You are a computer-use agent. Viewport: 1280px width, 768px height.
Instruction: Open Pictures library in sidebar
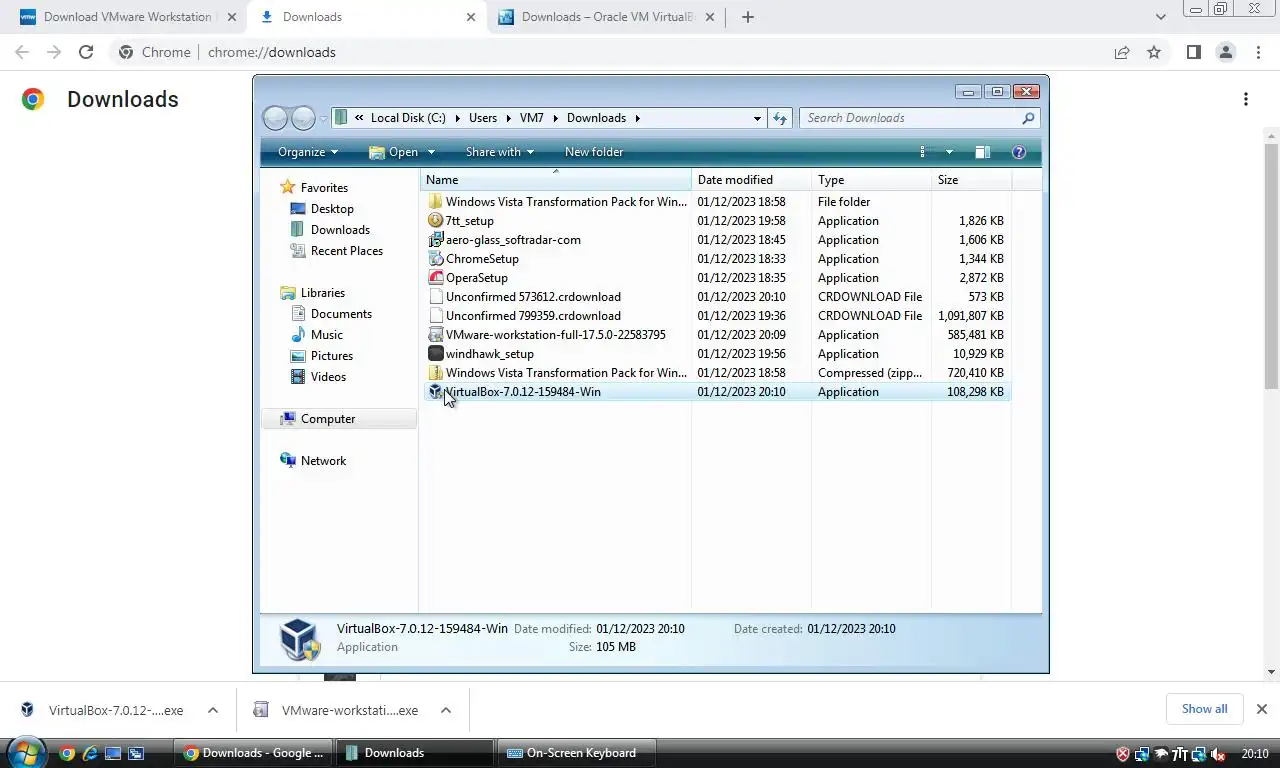pos(331,356)
